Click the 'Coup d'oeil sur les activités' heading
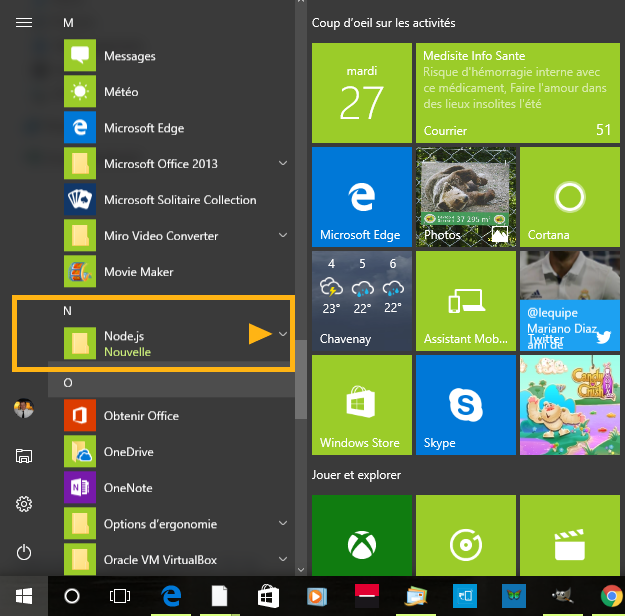This screenshot has width=625, height=616. [x=383, y=23]
